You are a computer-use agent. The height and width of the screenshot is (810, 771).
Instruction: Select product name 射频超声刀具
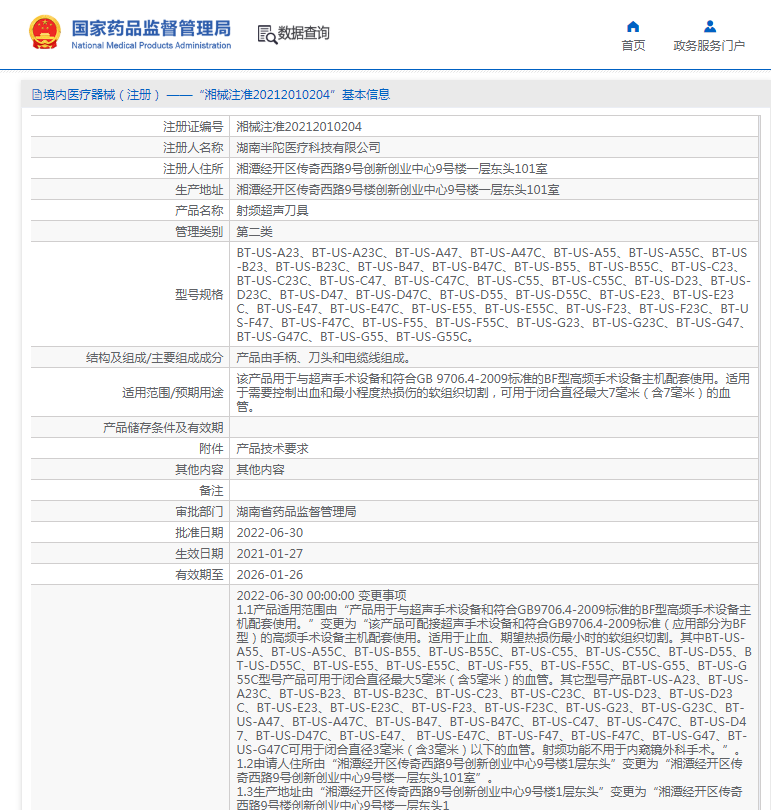pos(273,211)
